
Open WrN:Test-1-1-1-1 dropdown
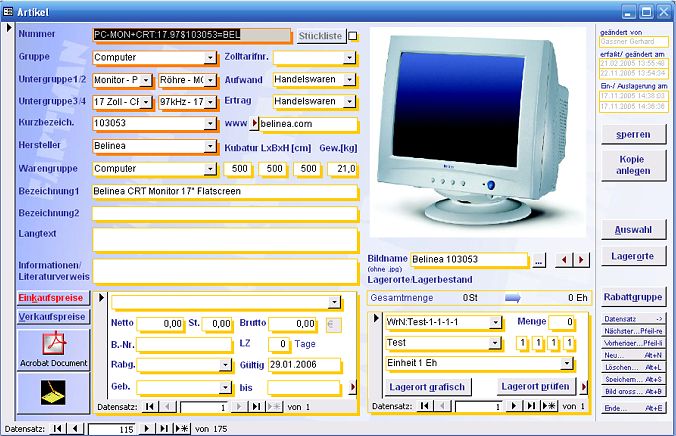point(495,322)
